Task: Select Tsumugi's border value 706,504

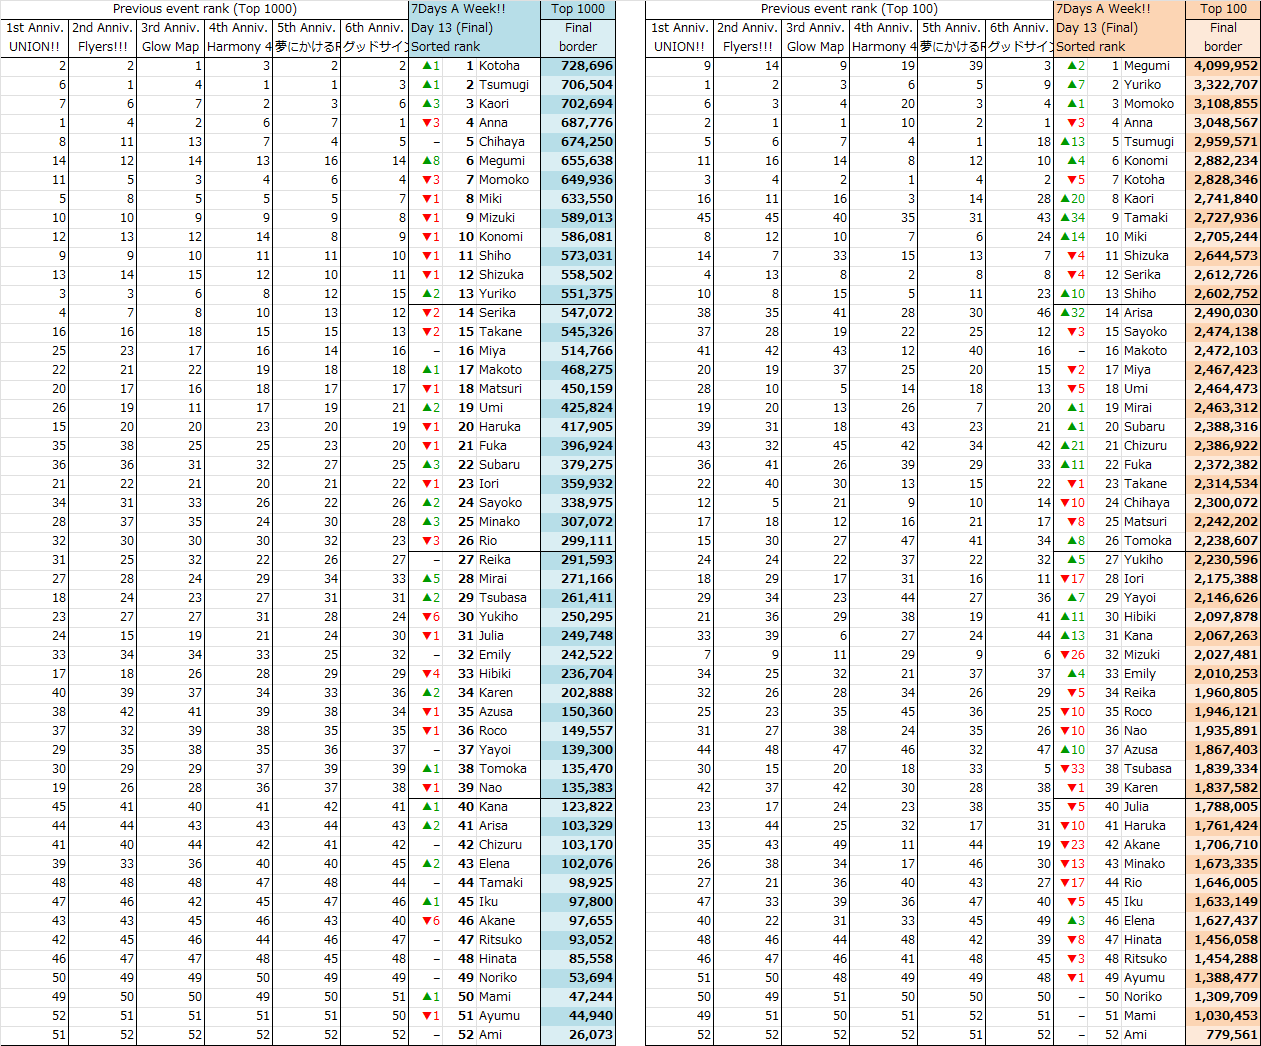Action: tap(578, 85)
